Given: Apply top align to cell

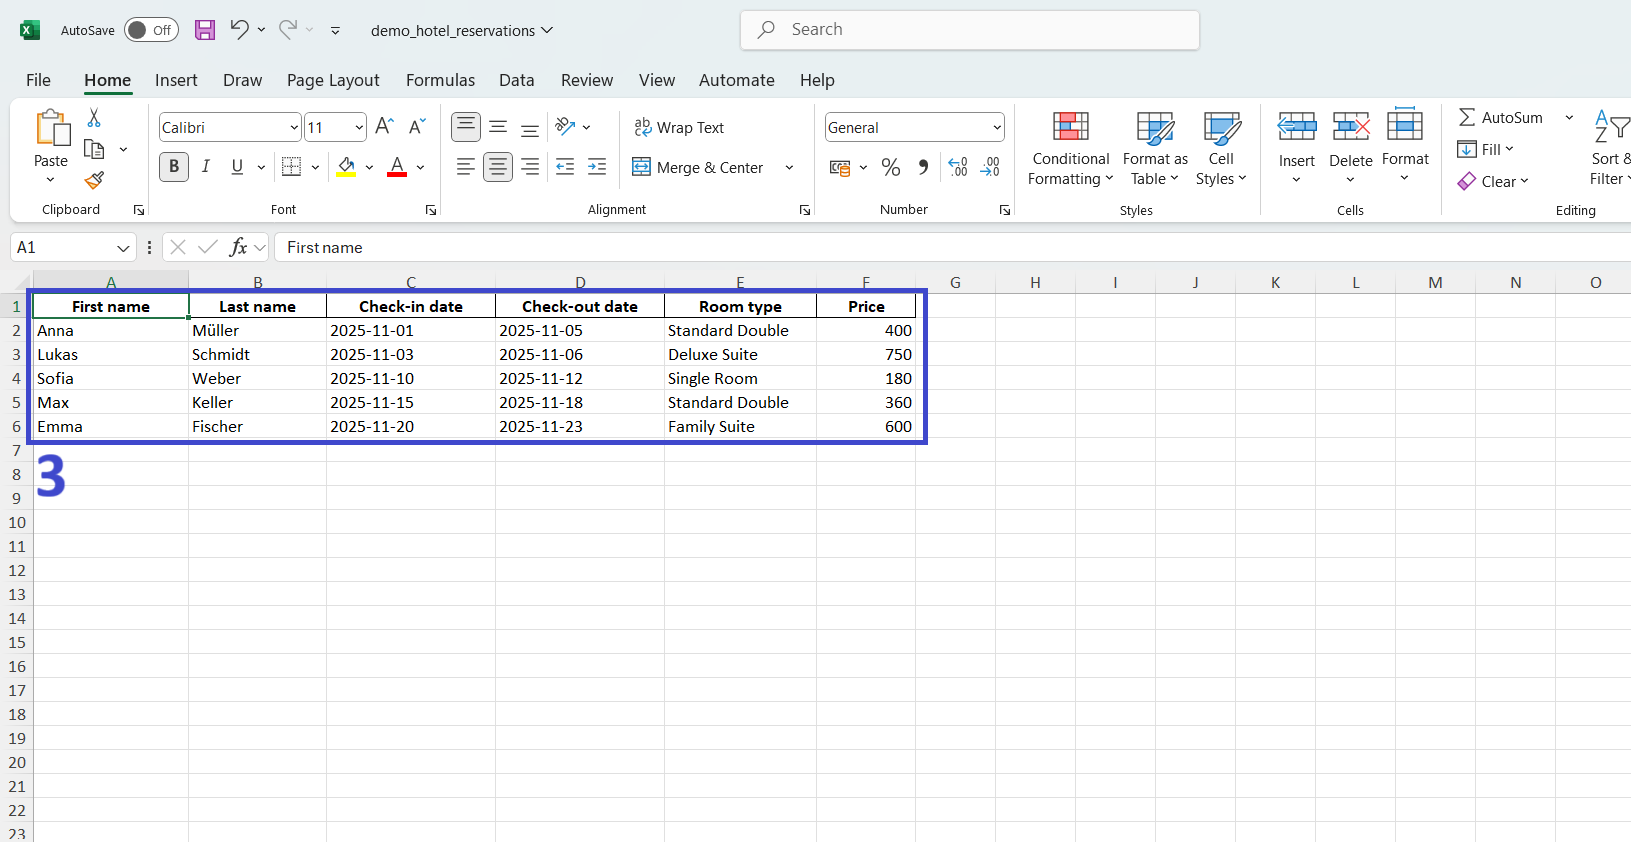Looking at the screenshot, I should [x=466, y=127].
